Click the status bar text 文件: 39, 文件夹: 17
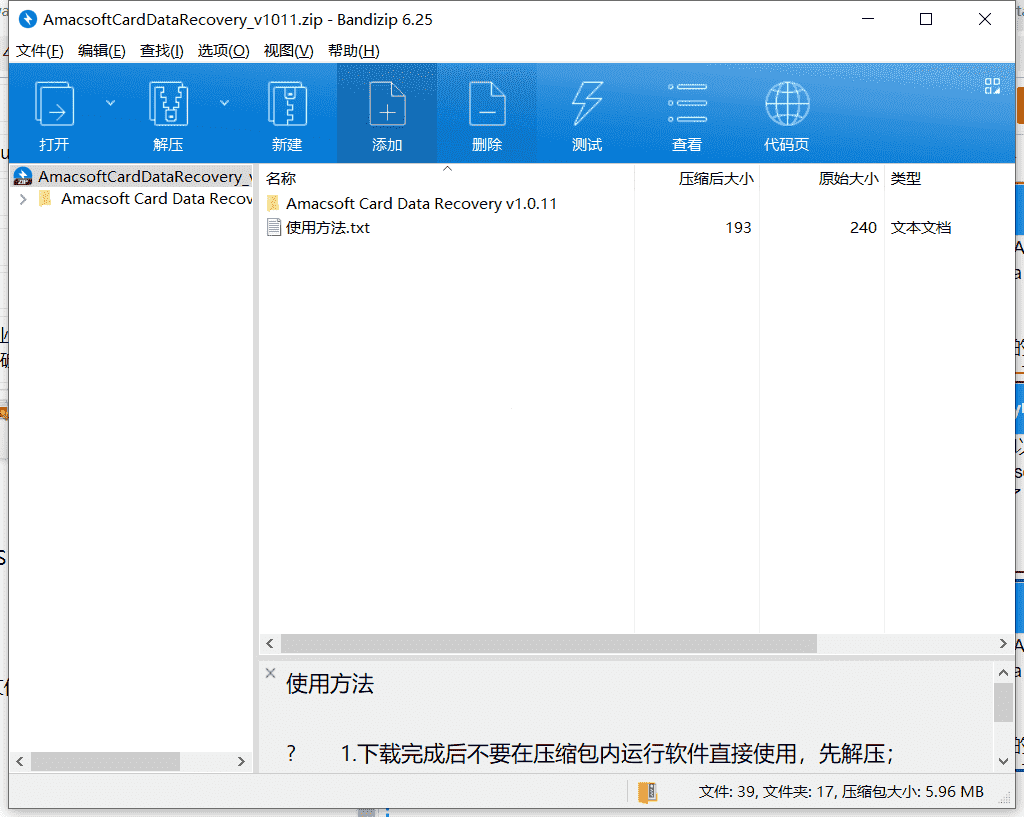 click(x=767, y=792)
